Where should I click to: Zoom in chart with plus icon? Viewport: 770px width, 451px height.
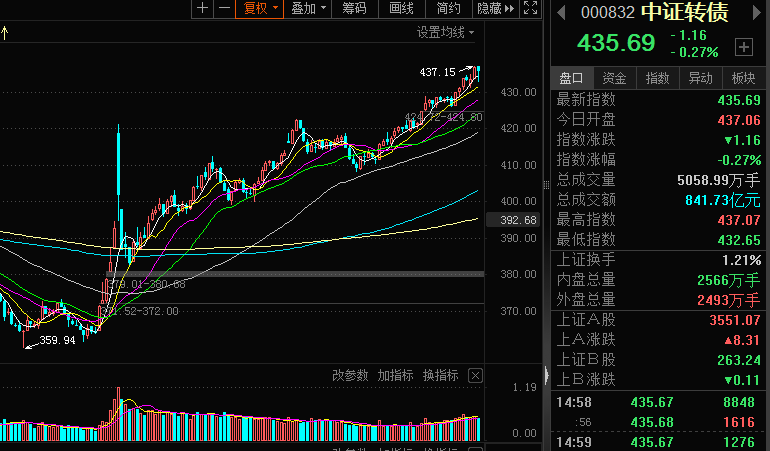[x=202, y=8]
